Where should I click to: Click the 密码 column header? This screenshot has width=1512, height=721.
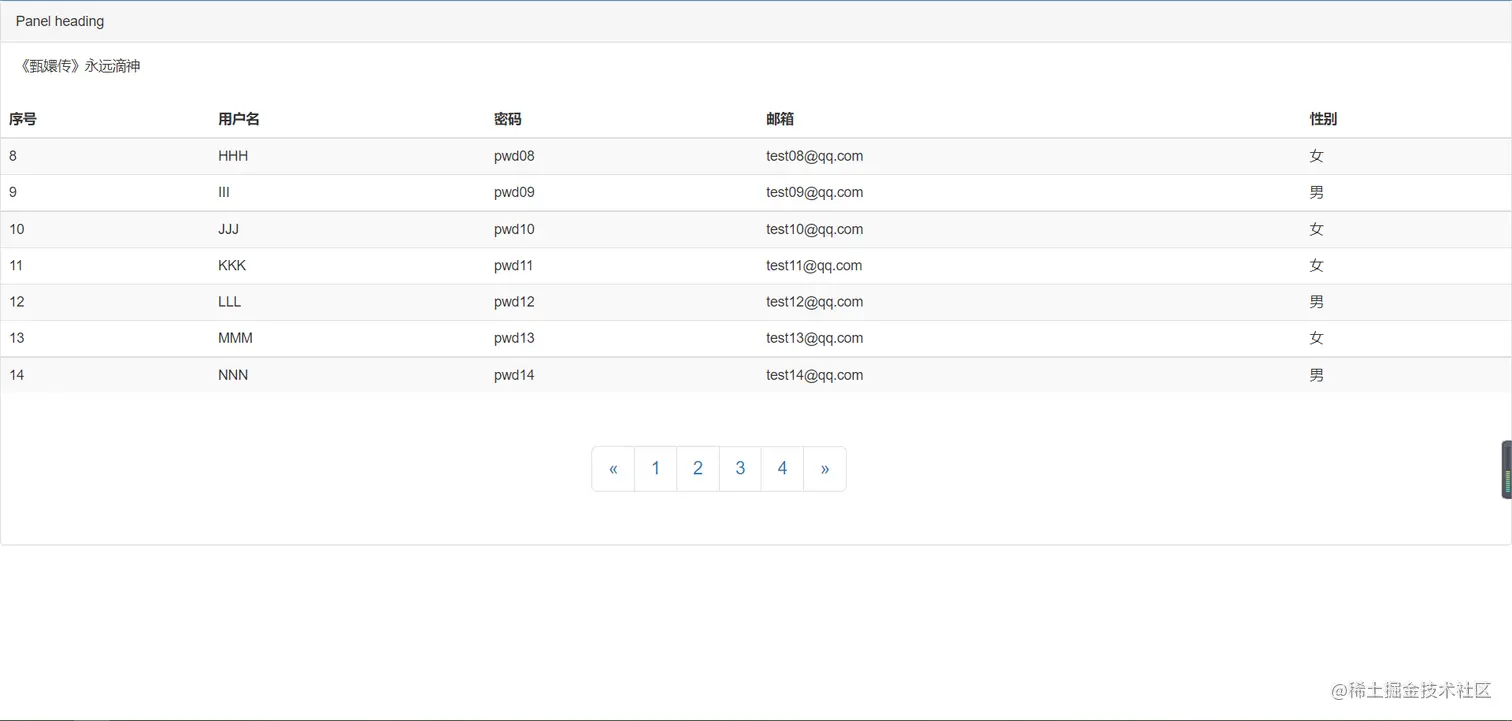pos(508,119)
